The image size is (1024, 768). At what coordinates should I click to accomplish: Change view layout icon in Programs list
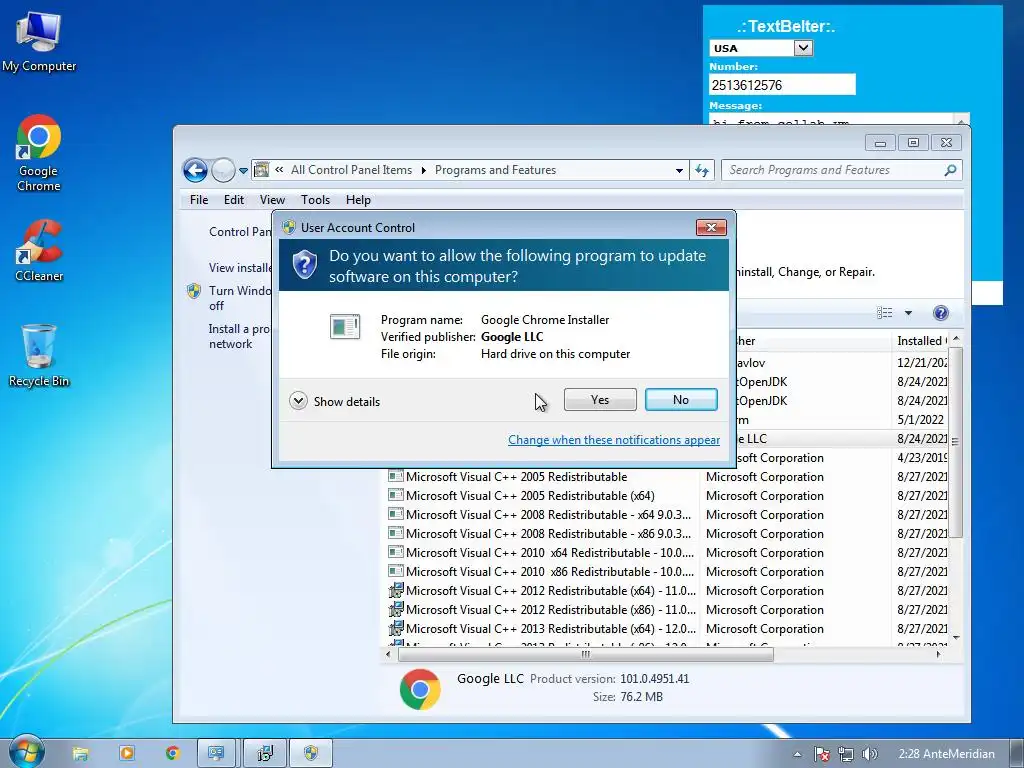point(884,313)
